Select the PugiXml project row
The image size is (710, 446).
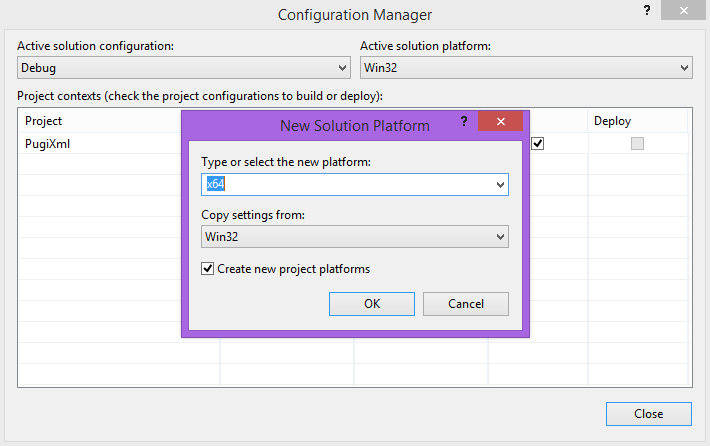(x=47, y=144)
